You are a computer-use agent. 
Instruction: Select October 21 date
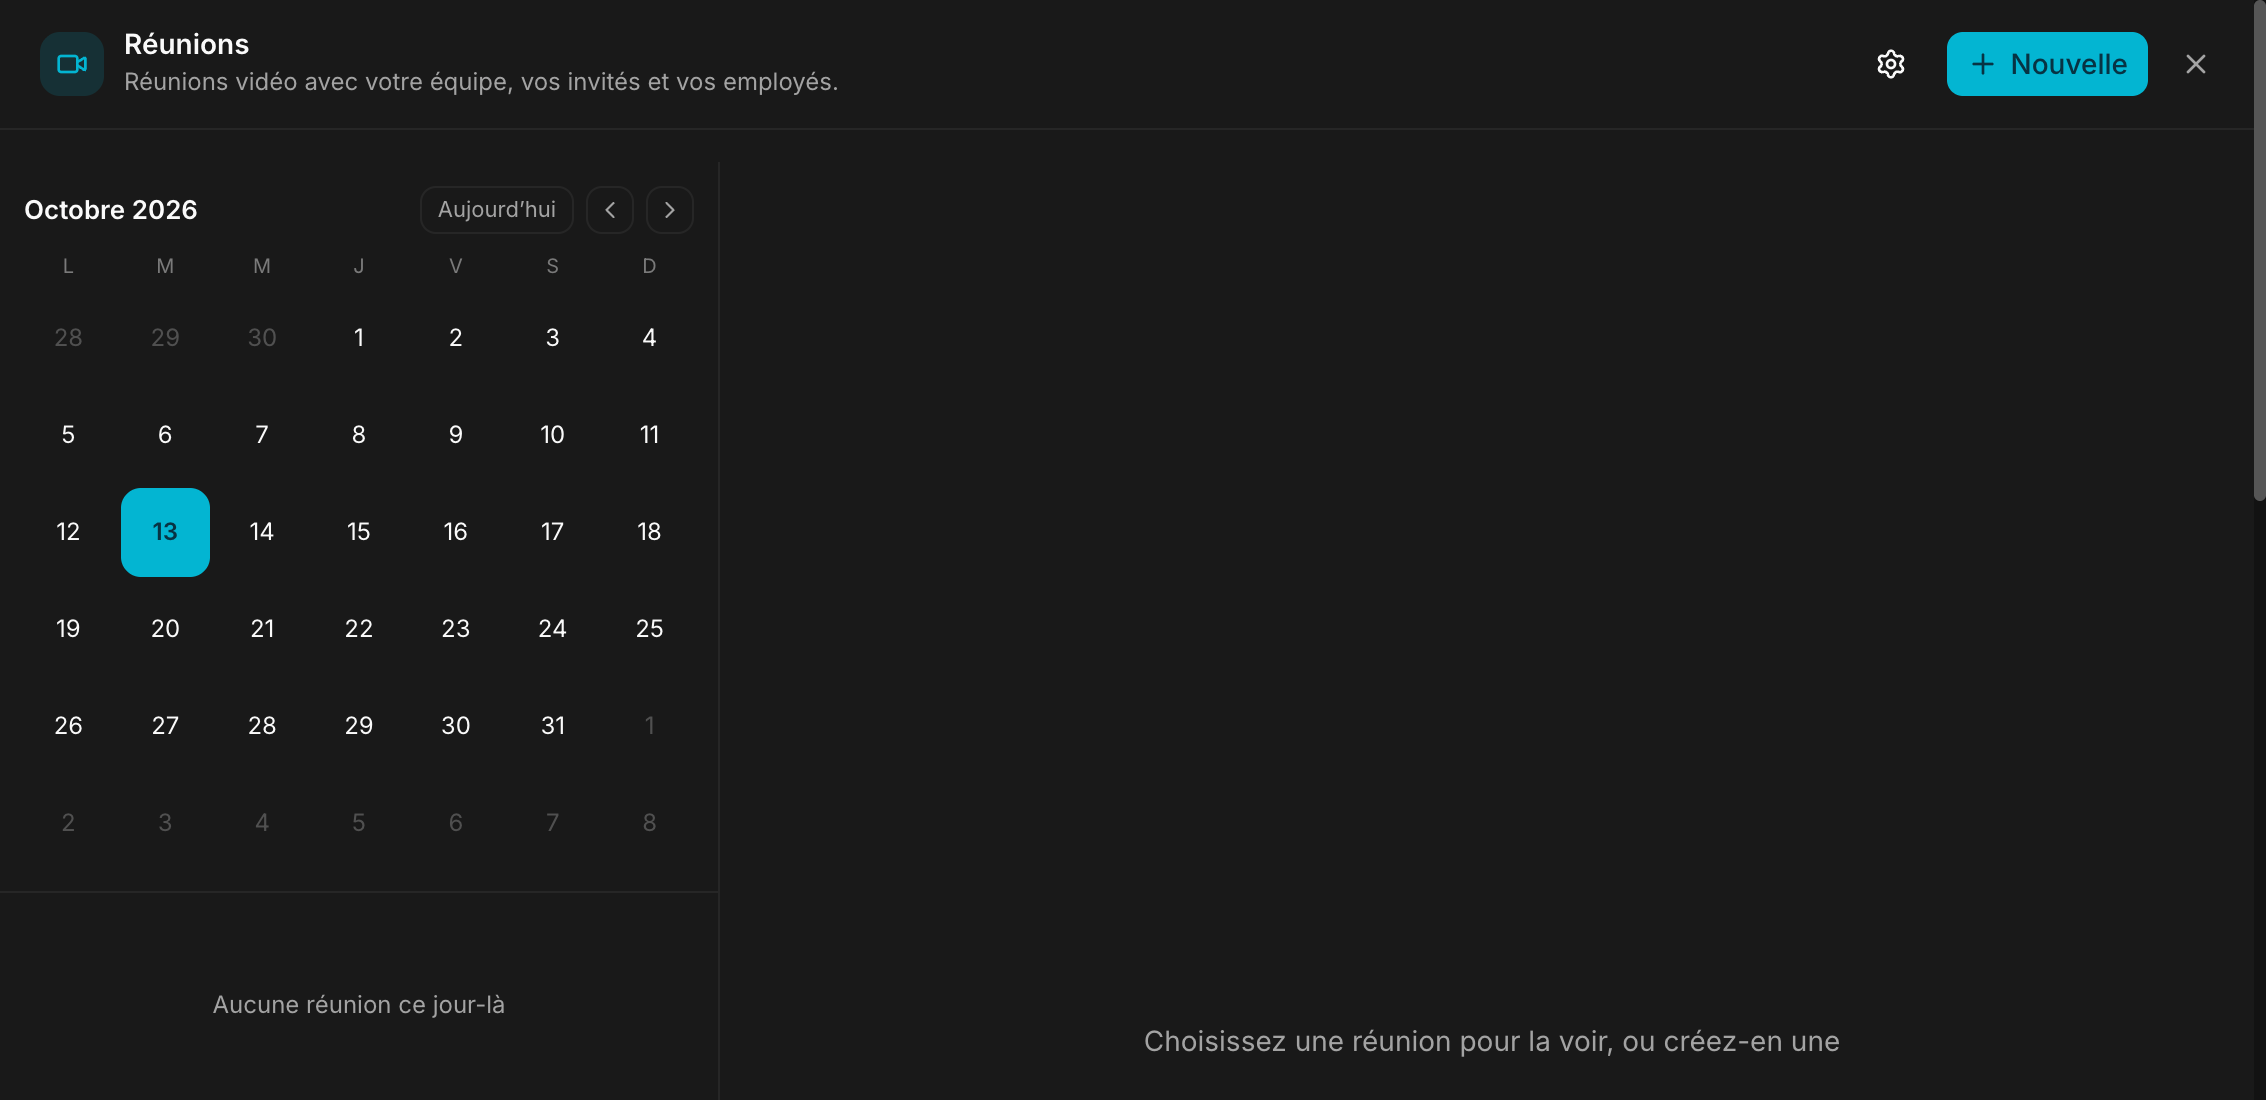262,629
